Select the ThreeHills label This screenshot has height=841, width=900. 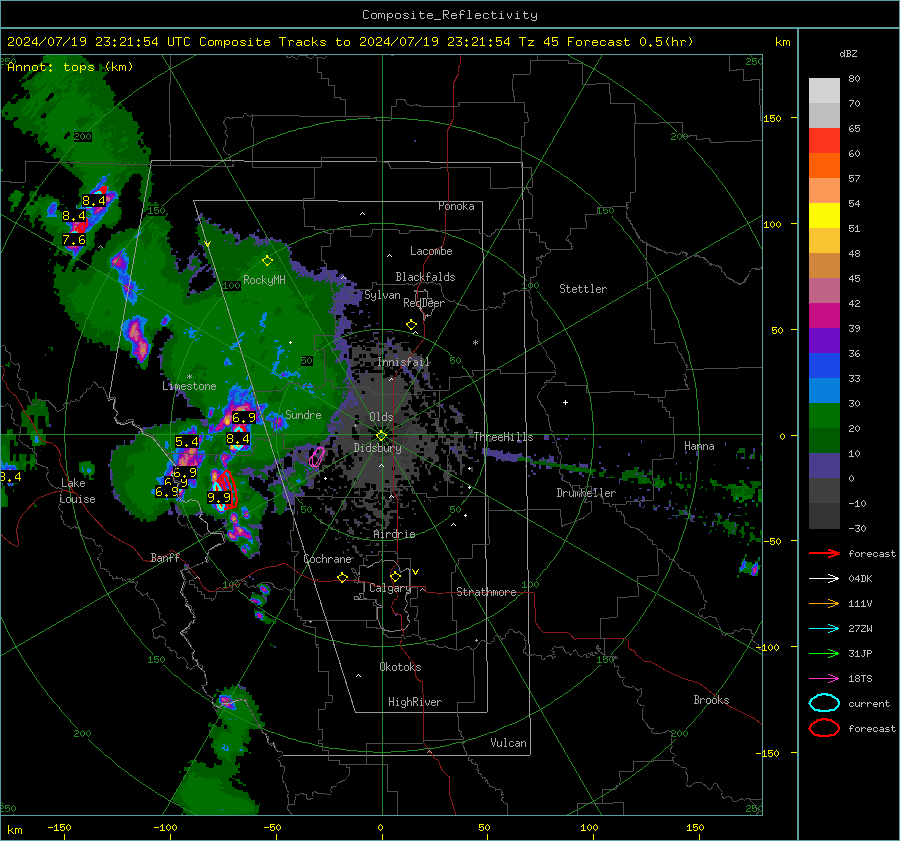tap(503, 437)
